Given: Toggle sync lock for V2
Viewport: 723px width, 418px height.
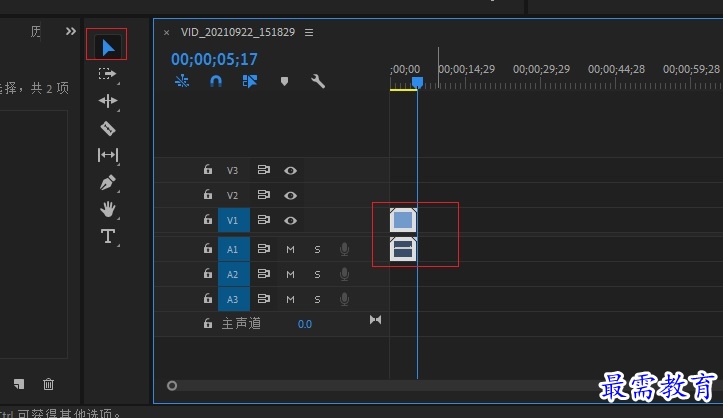Looking at the screenshot, I should pos(263,195).
